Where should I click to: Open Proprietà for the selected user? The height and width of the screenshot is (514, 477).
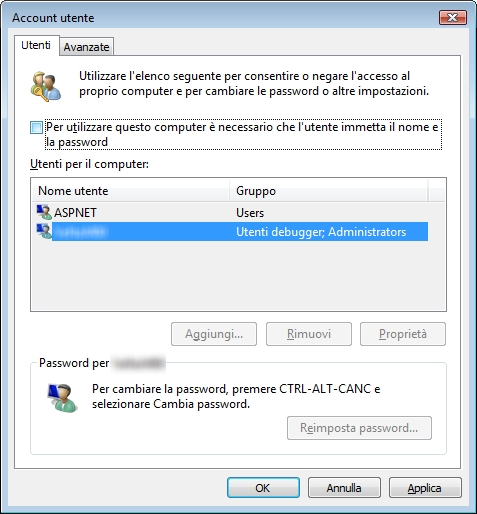click(403, 334)
